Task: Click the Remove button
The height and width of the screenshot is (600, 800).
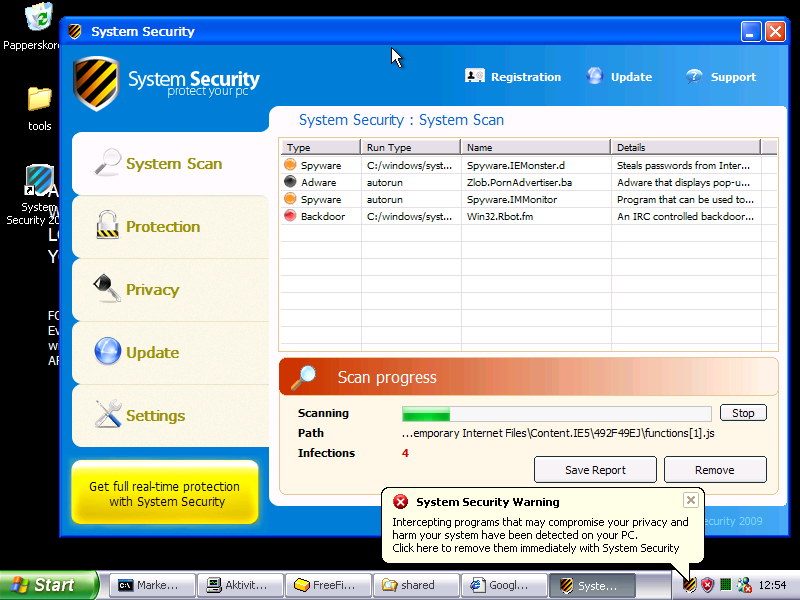Action: tap(715, 470)
